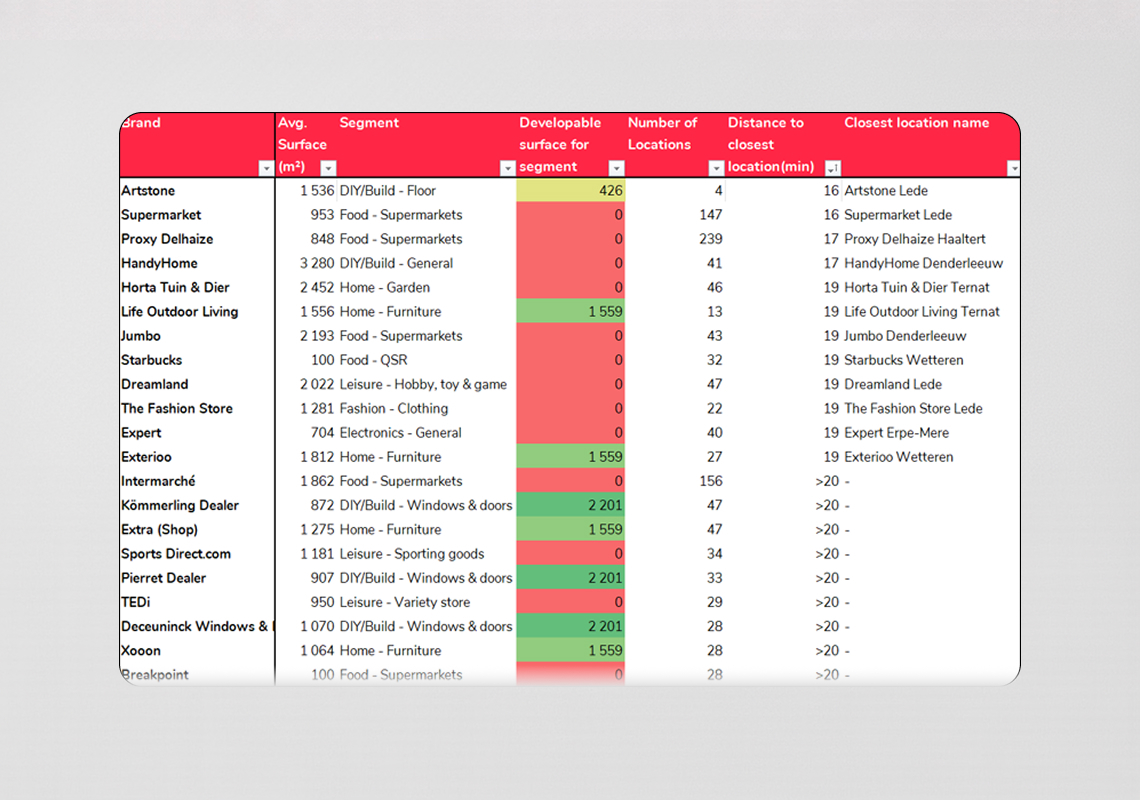
Task: Click the green 1 559 cell for Exterioo
Action: (x=571, y=457)
